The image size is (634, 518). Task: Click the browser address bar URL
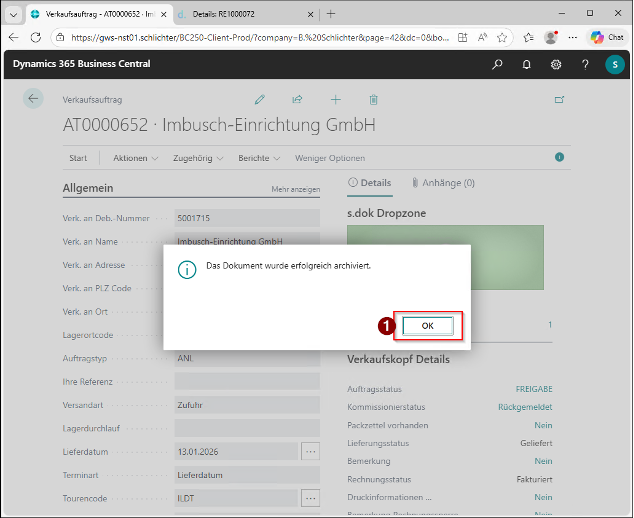click(x=260, y=38)
